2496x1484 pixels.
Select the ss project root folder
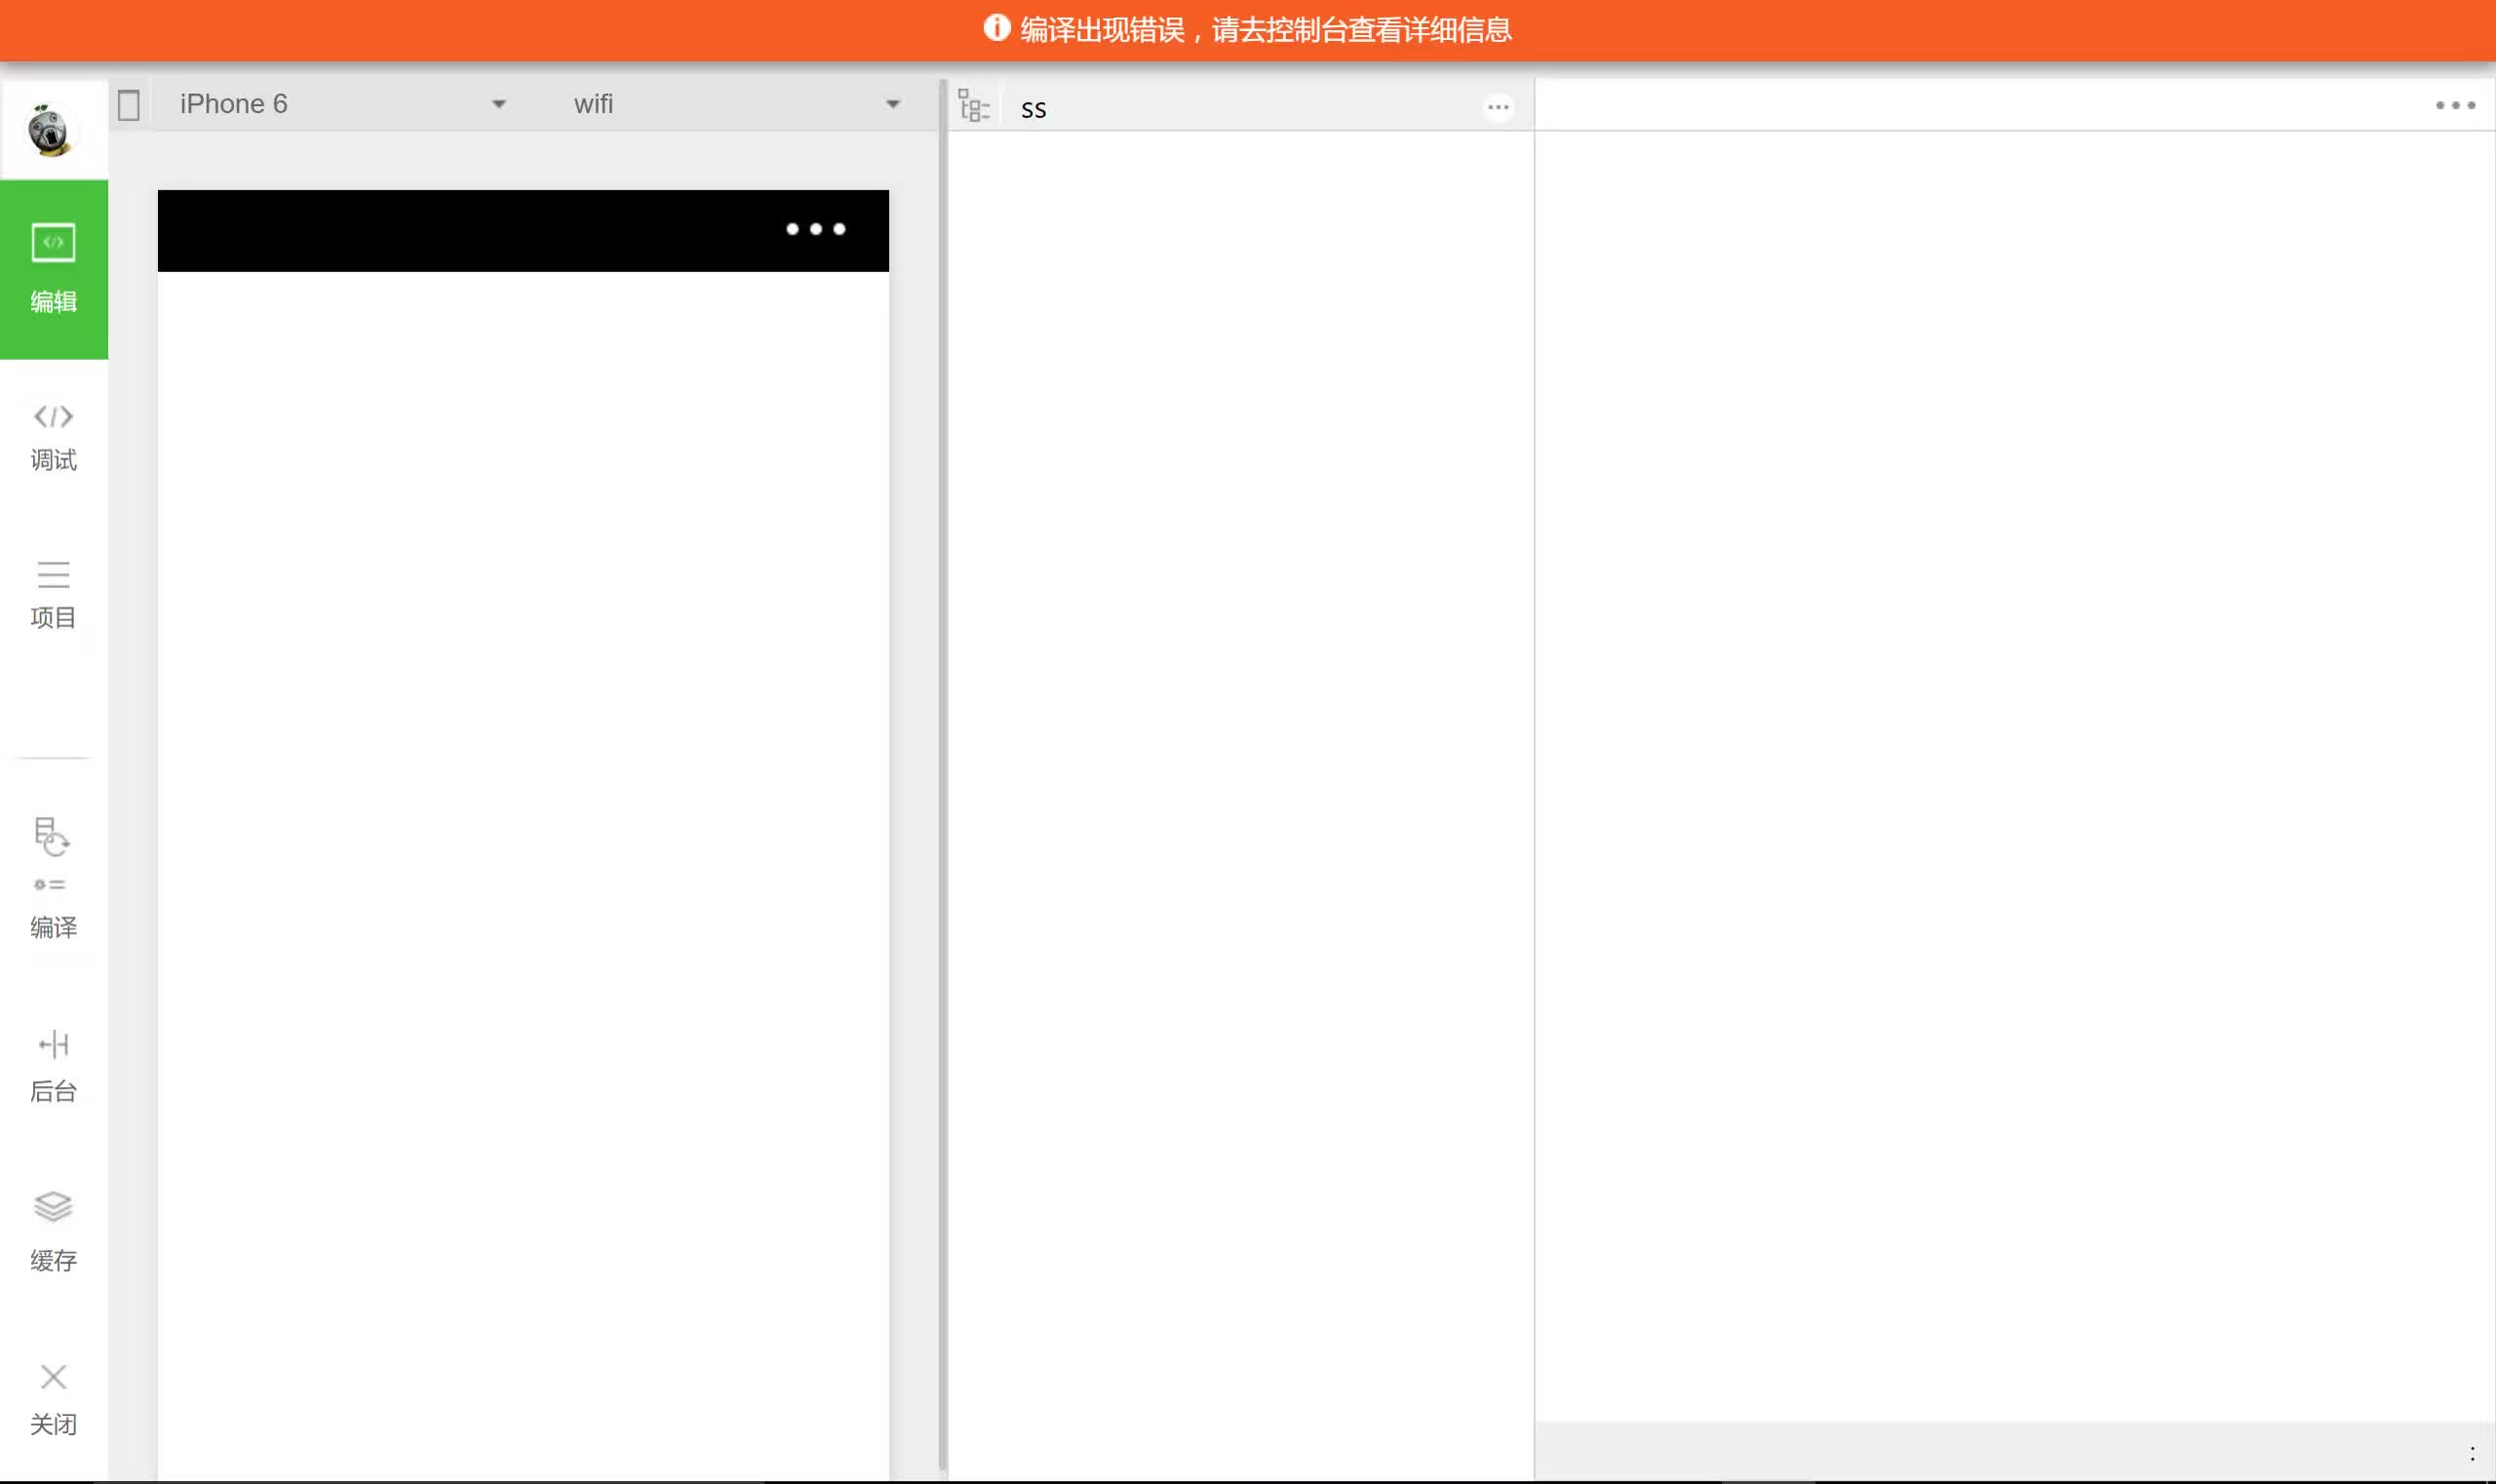tap(1034, 108)
